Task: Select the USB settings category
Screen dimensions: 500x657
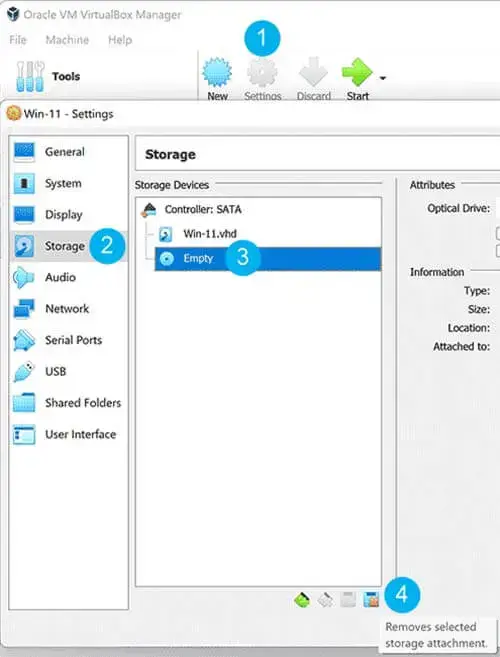Action: point(69,371)
